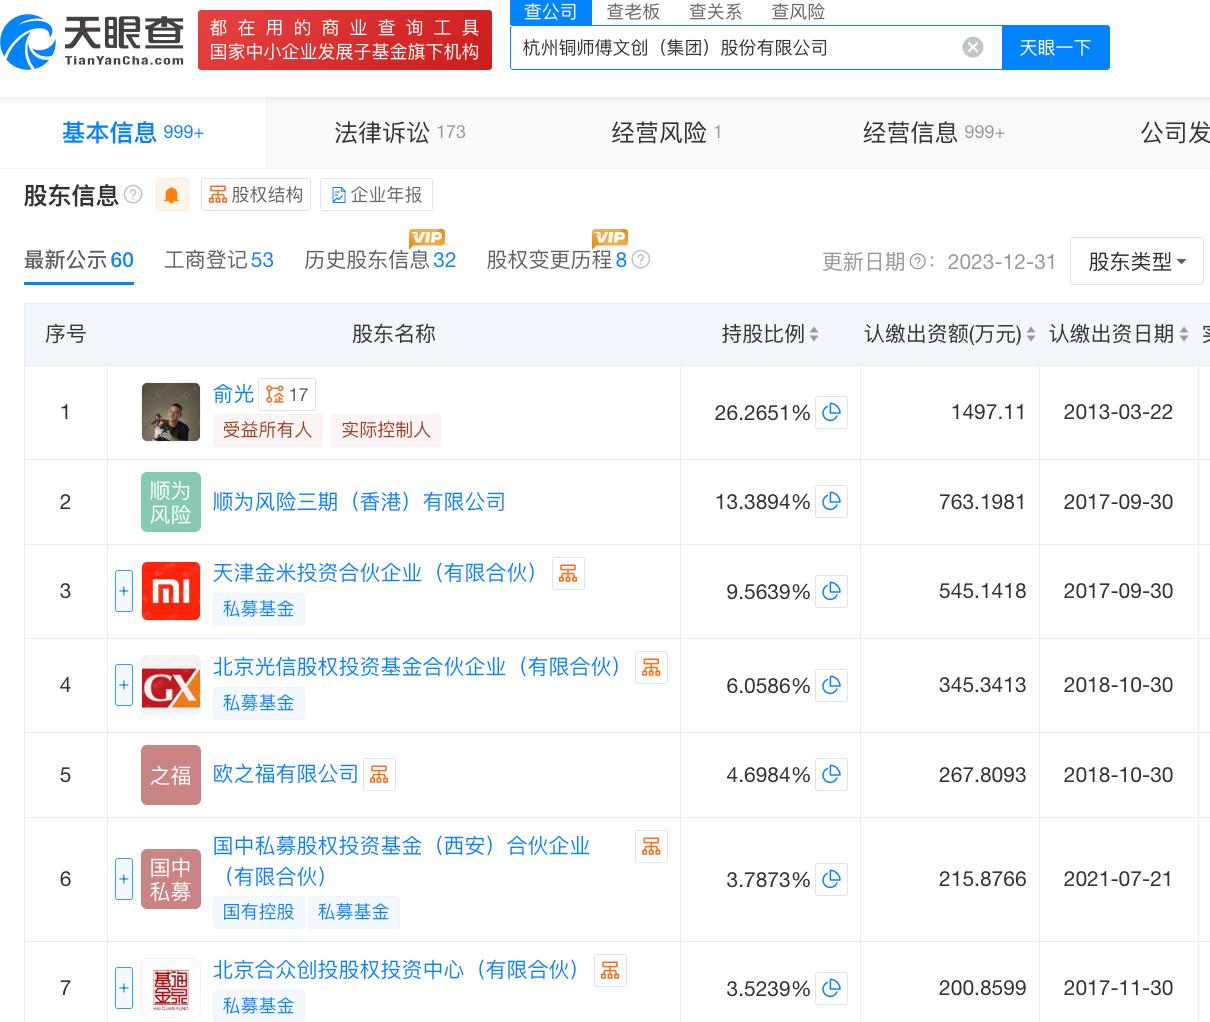
Task: Click pie chart icon next to 俞光's stake
Action: [x=831, y=412]
